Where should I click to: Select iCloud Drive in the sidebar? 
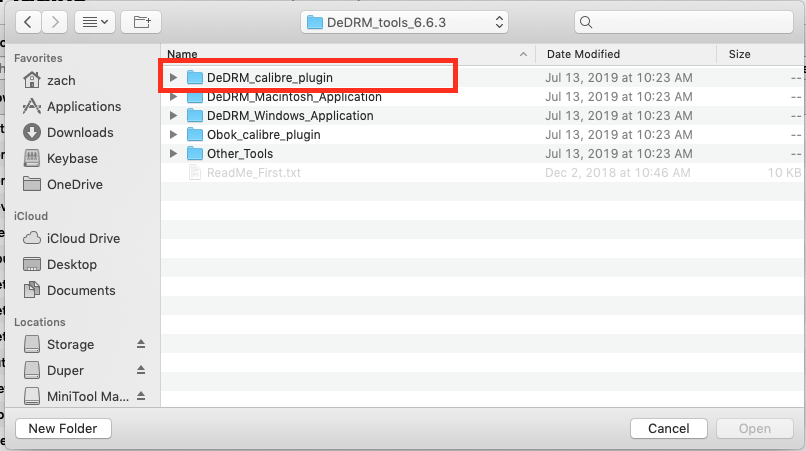coord(83,239)
